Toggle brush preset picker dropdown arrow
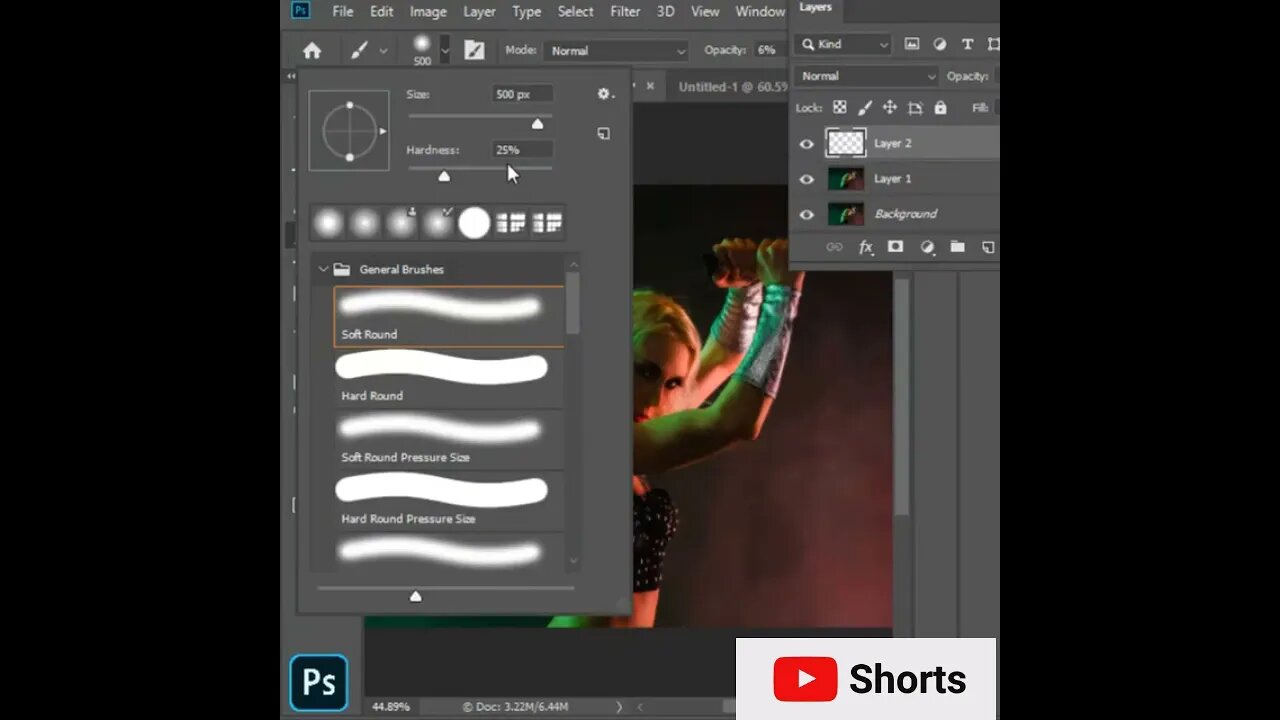 445,50
